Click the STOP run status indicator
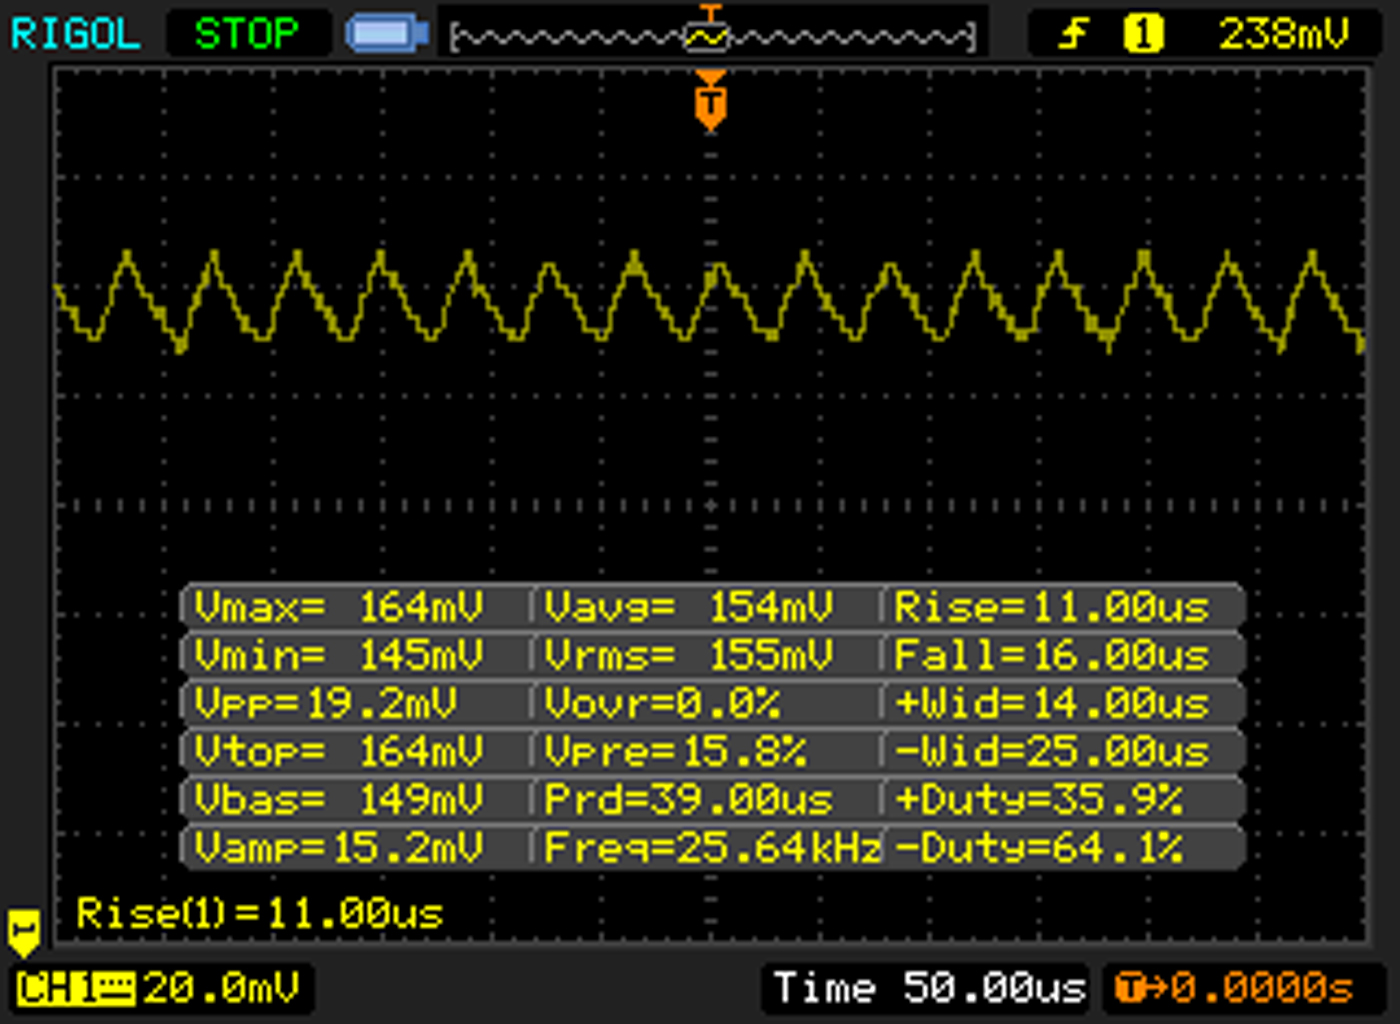The image size is (1400, 1024). tap(247, 34)
